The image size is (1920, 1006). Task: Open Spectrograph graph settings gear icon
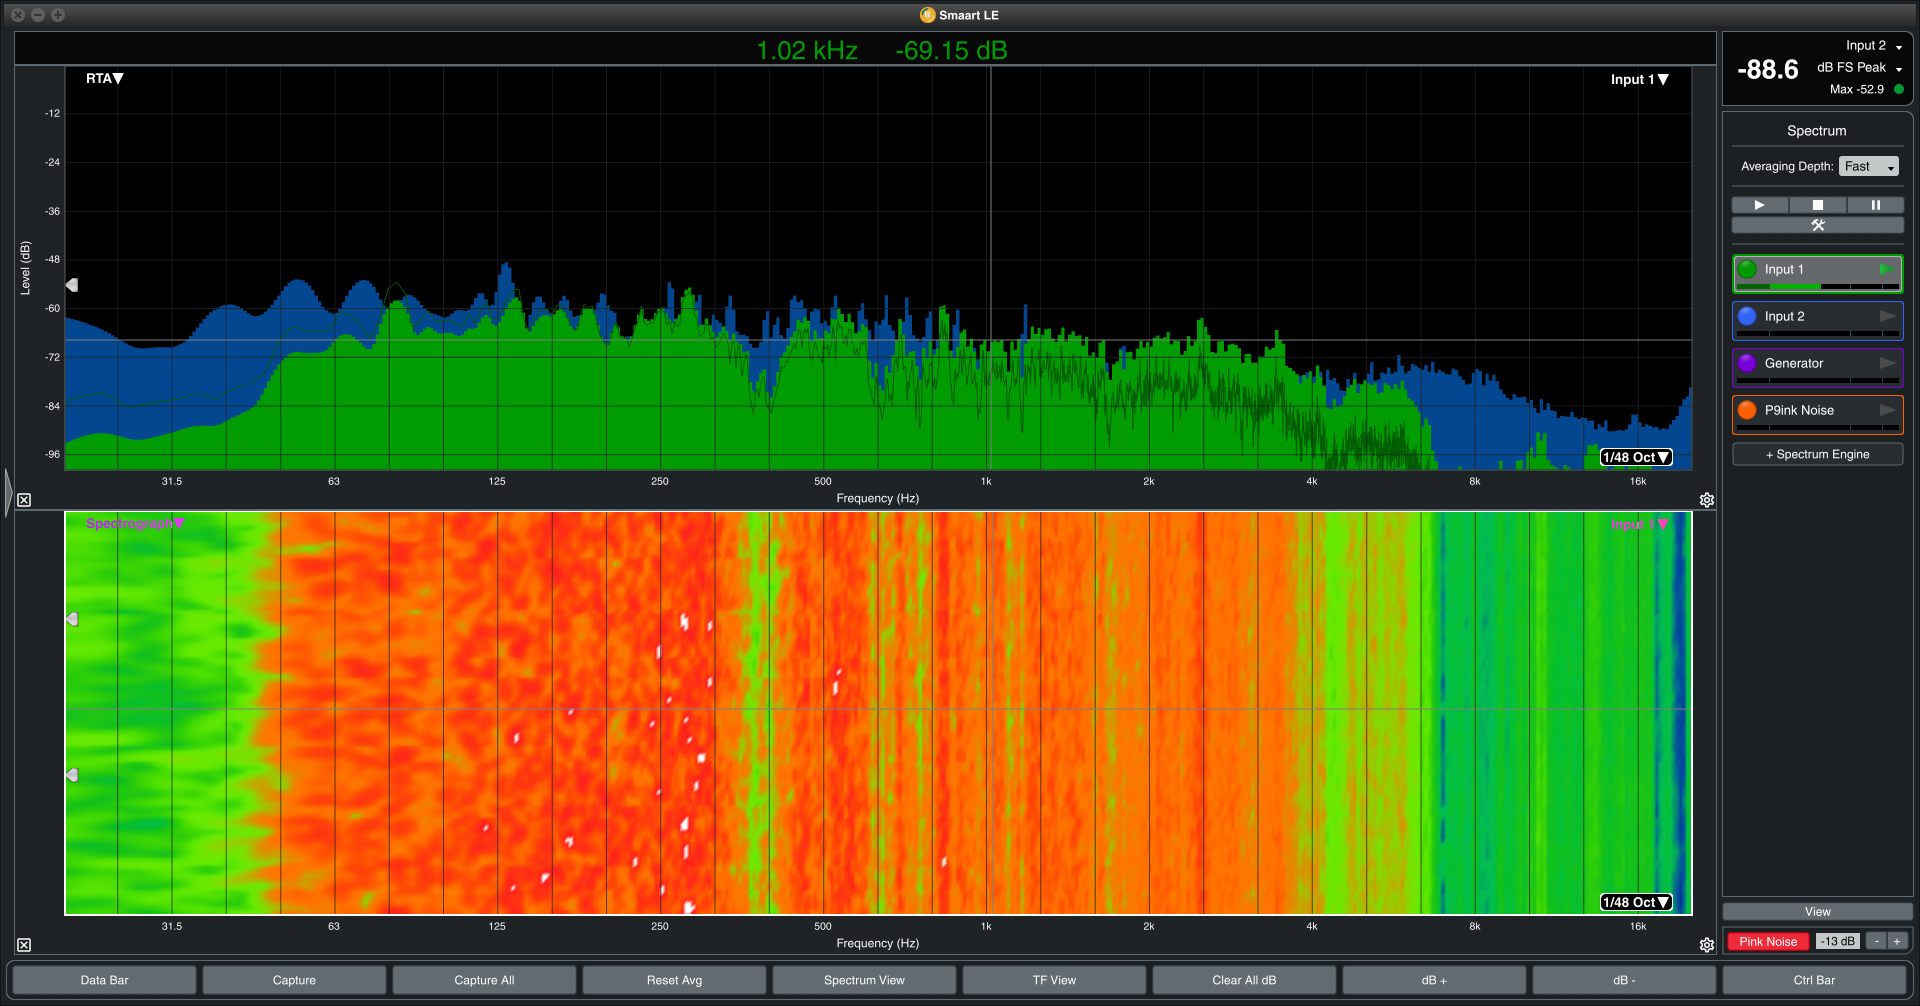pyautogui.click(x=1707, y=945)
